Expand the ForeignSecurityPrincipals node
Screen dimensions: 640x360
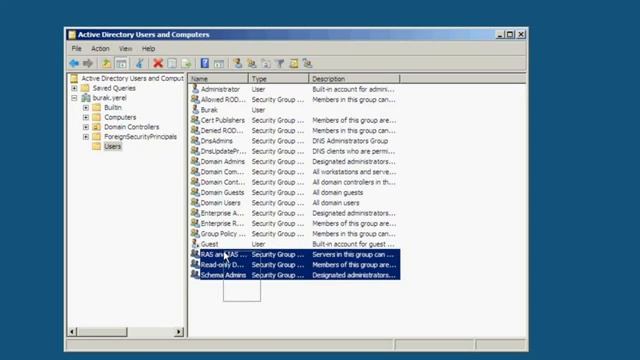point(86,137)
